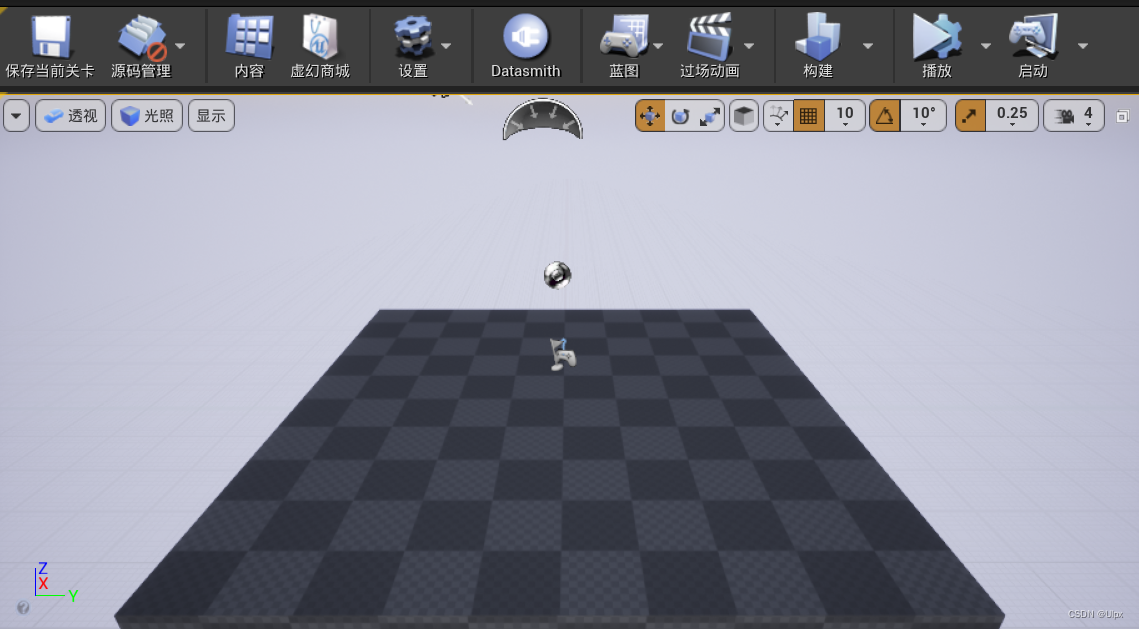Open the 蓝图 Blueprints menu
Screen dimensions: 1139x629
point(624,40)
